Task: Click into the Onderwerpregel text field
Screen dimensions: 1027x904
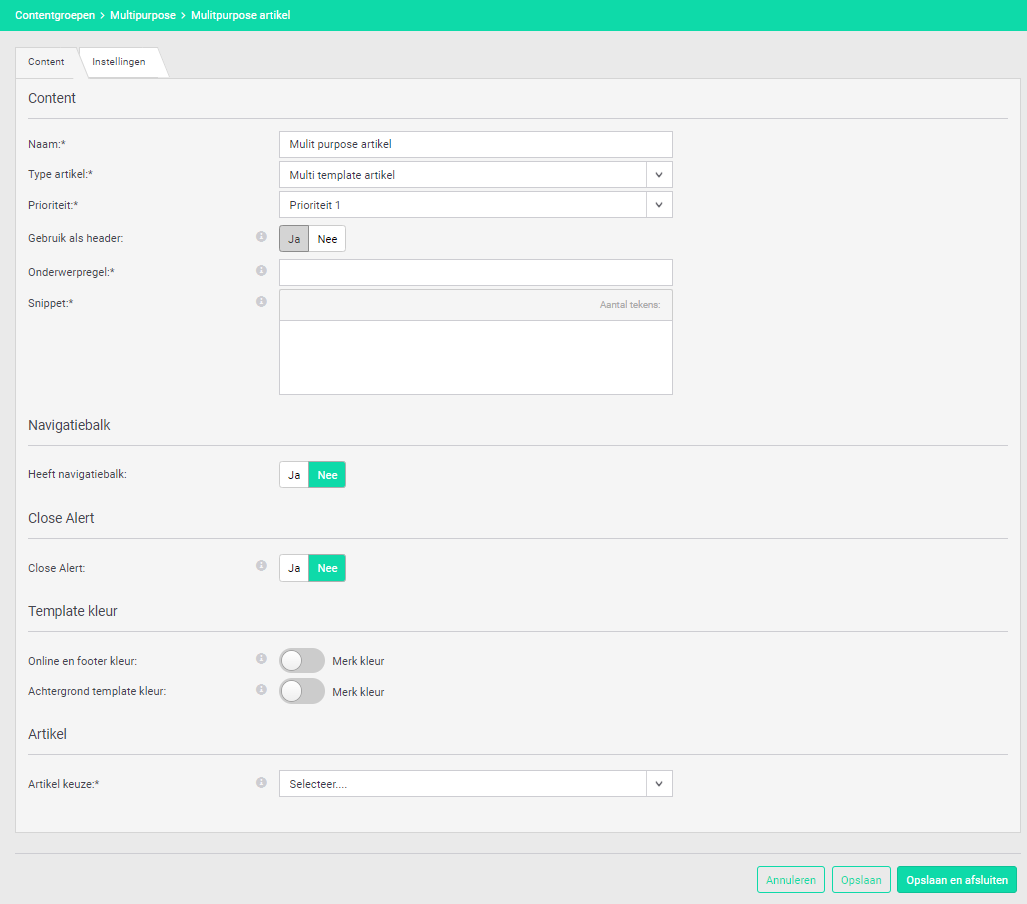Action: (475, 273)
